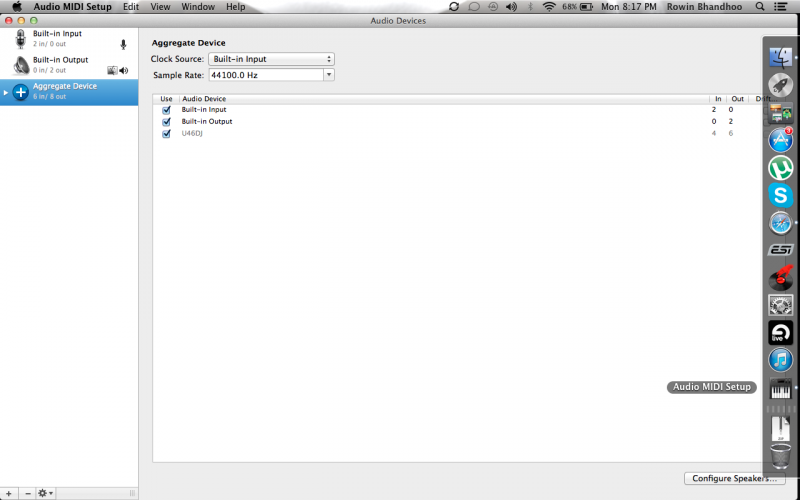Image resolution: width=800 pixels, height=500 pixels.
Task: Open uTorrent from the dock
Action: point(780,168)
